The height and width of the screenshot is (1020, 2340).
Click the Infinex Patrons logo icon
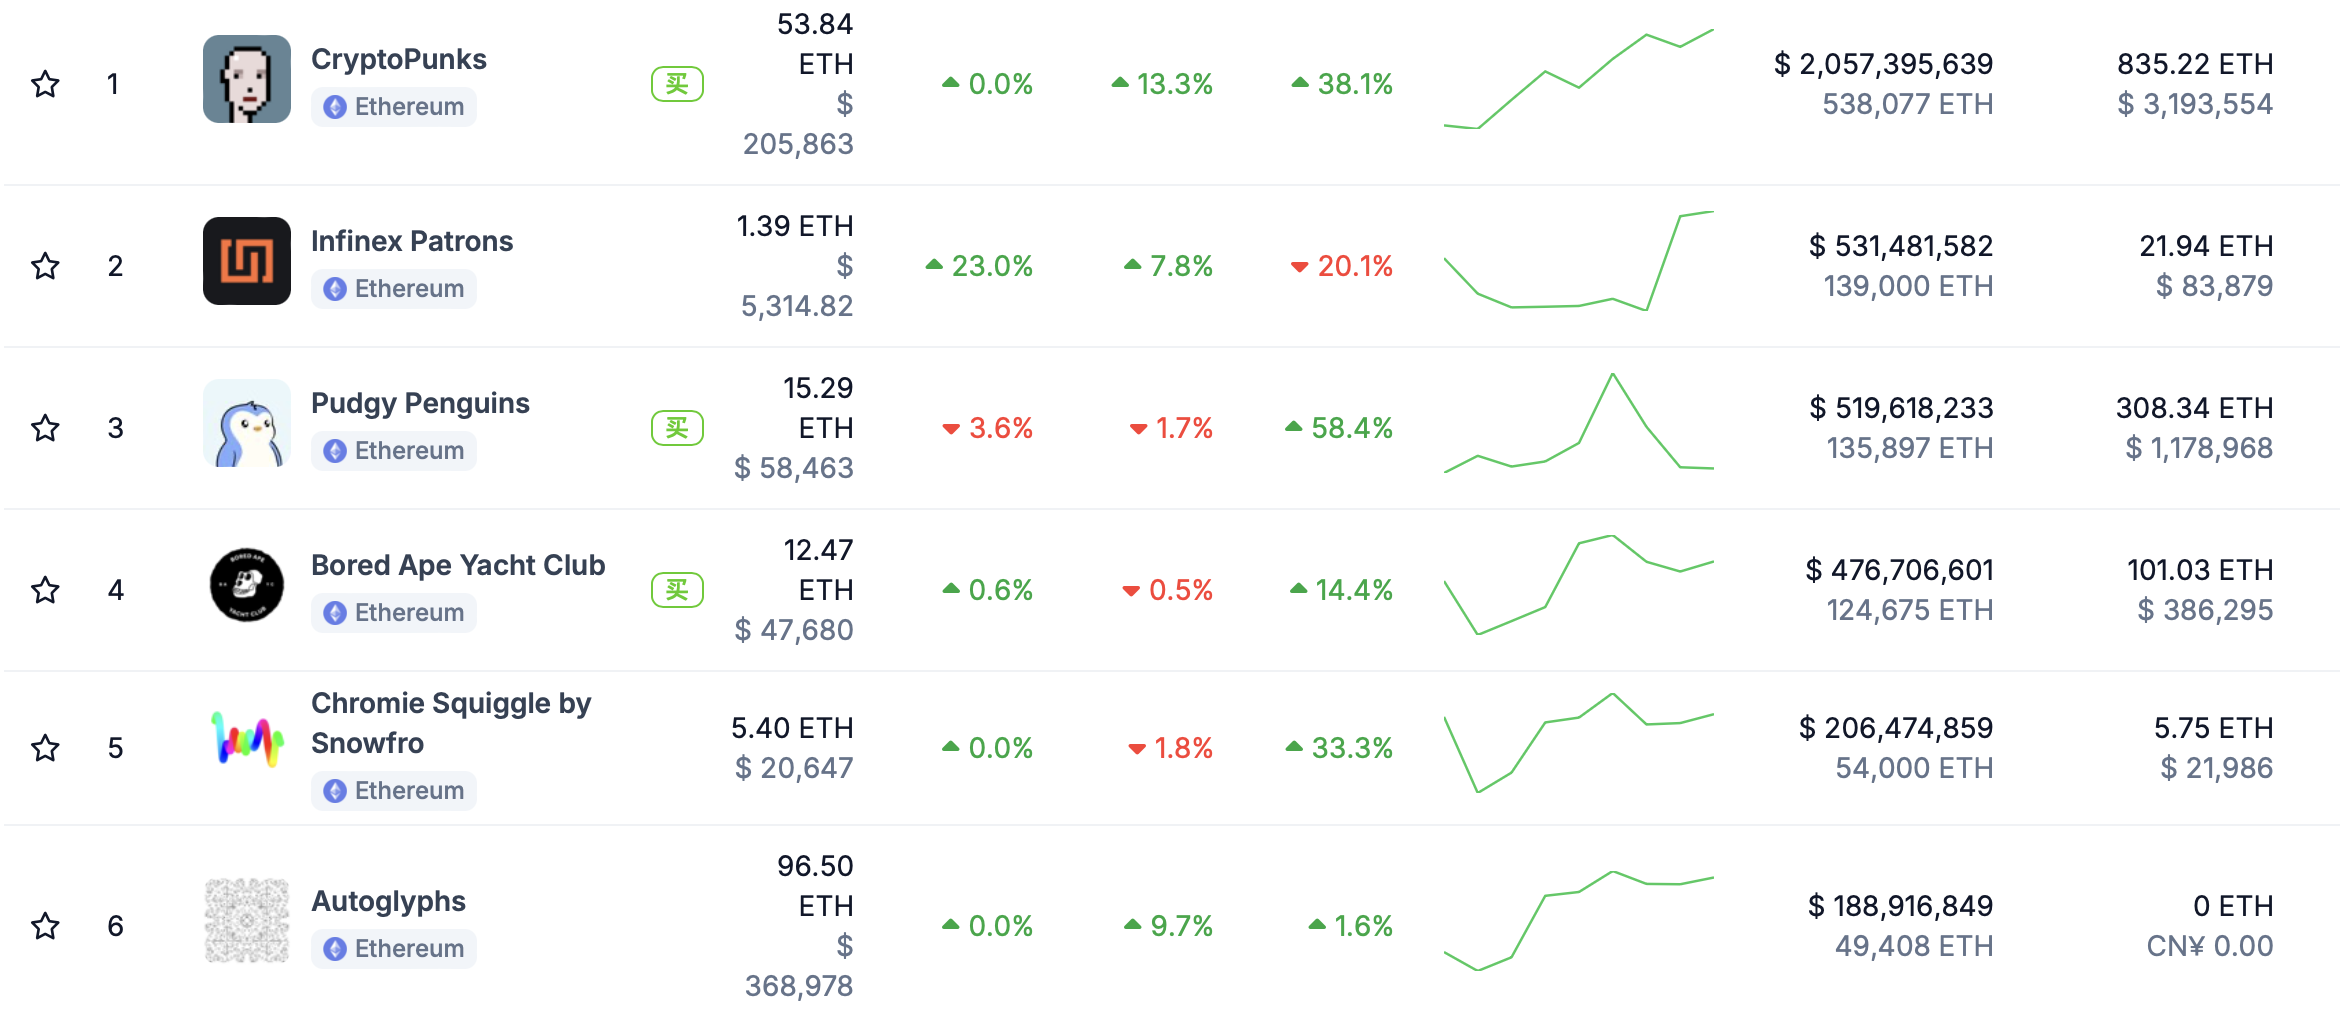pyautogui.click(x=247, y=261)
